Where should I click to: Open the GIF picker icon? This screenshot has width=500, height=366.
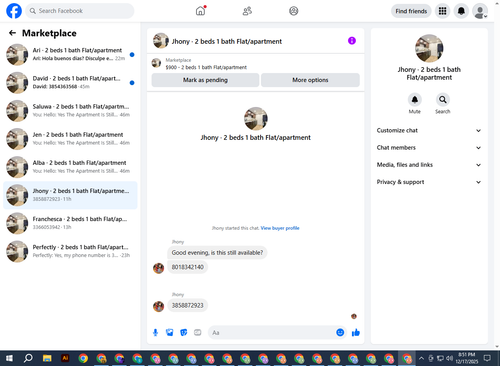[198, 332]
